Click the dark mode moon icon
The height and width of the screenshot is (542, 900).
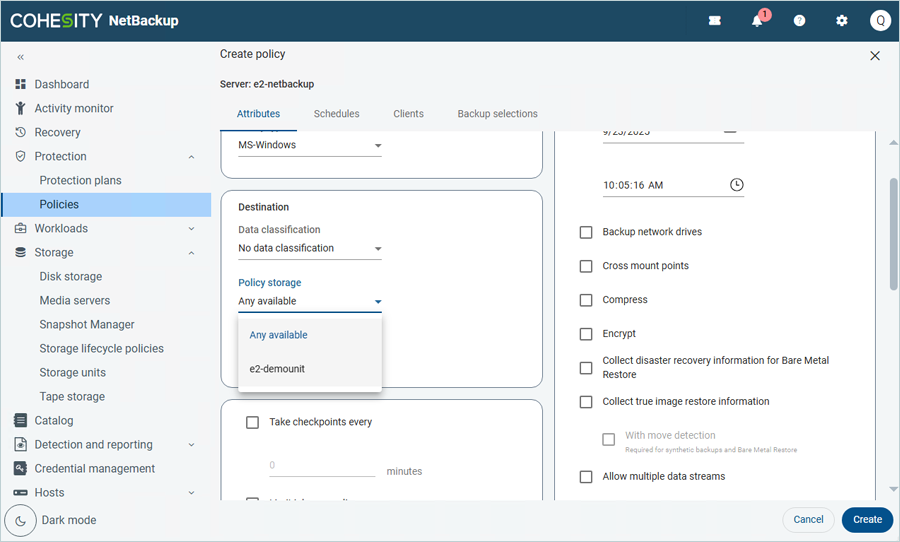tap(20, 520)
